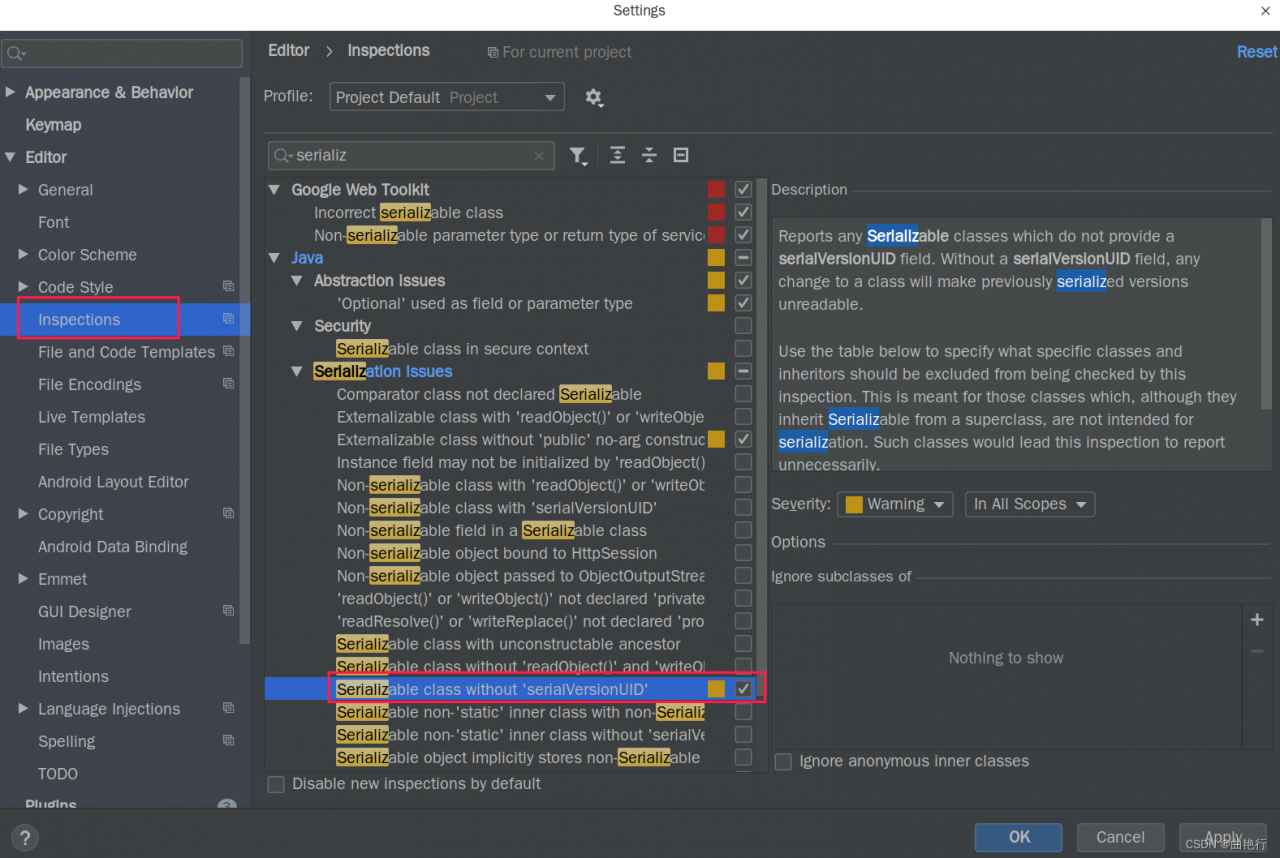Click the project-level icon beside Language Injections
This screenshot has height=858, width=1280.
[x=228, y=708]
